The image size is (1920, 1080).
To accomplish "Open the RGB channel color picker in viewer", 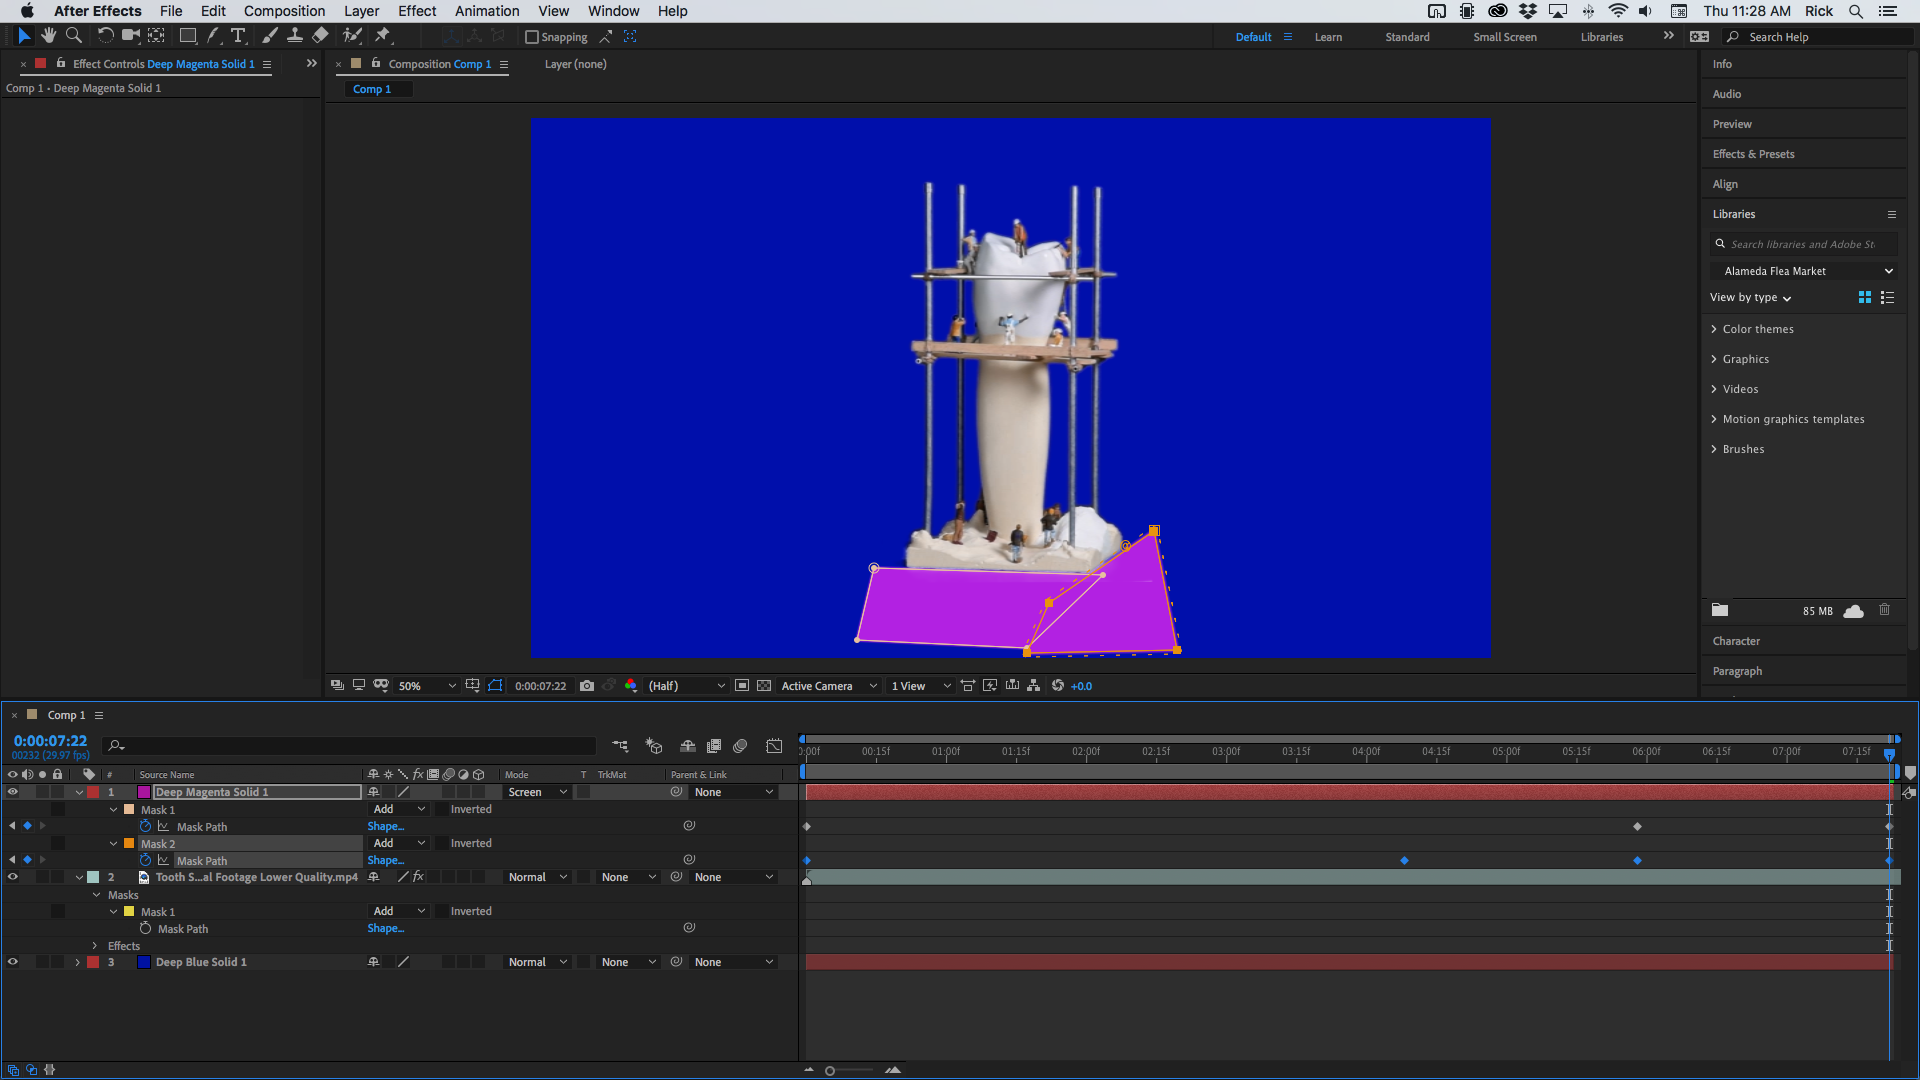I will pos(631,686).
